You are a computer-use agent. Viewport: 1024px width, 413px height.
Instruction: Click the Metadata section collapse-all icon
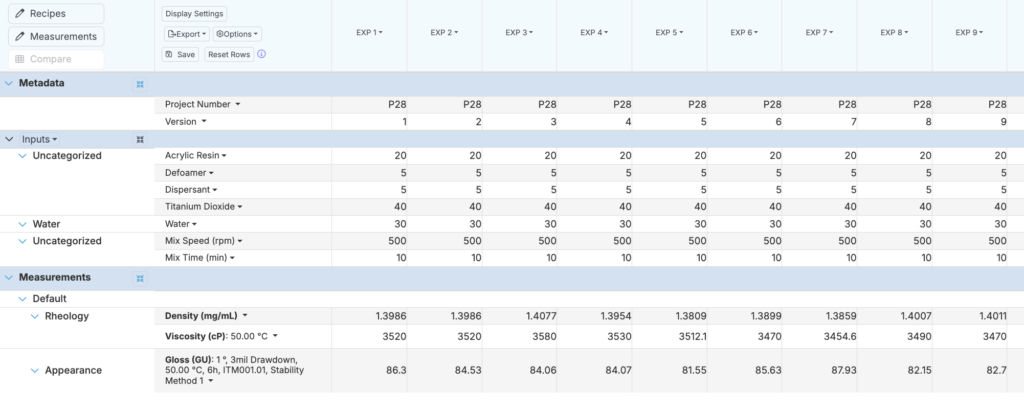(x=140, y=84)
